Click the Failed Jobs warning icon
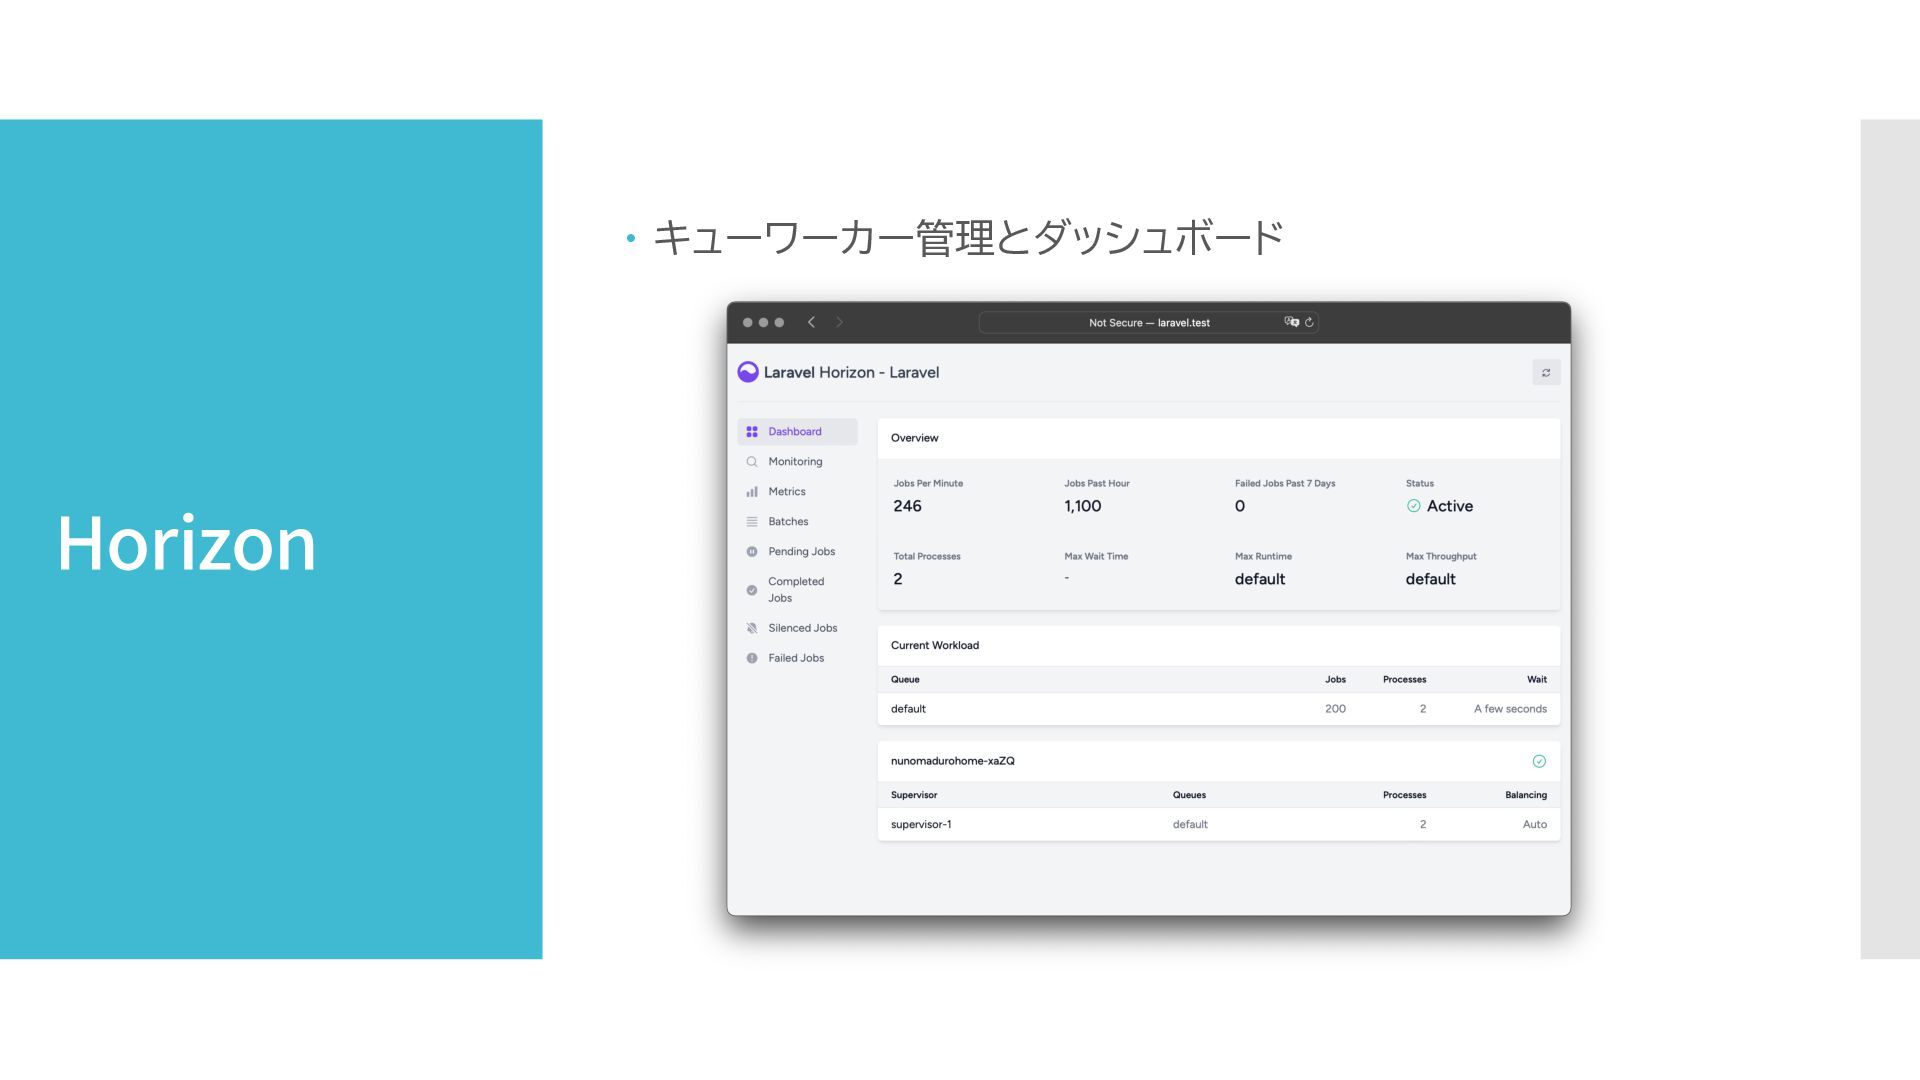This screenshot has width=1920, height=1080. (x=752, y=658)
